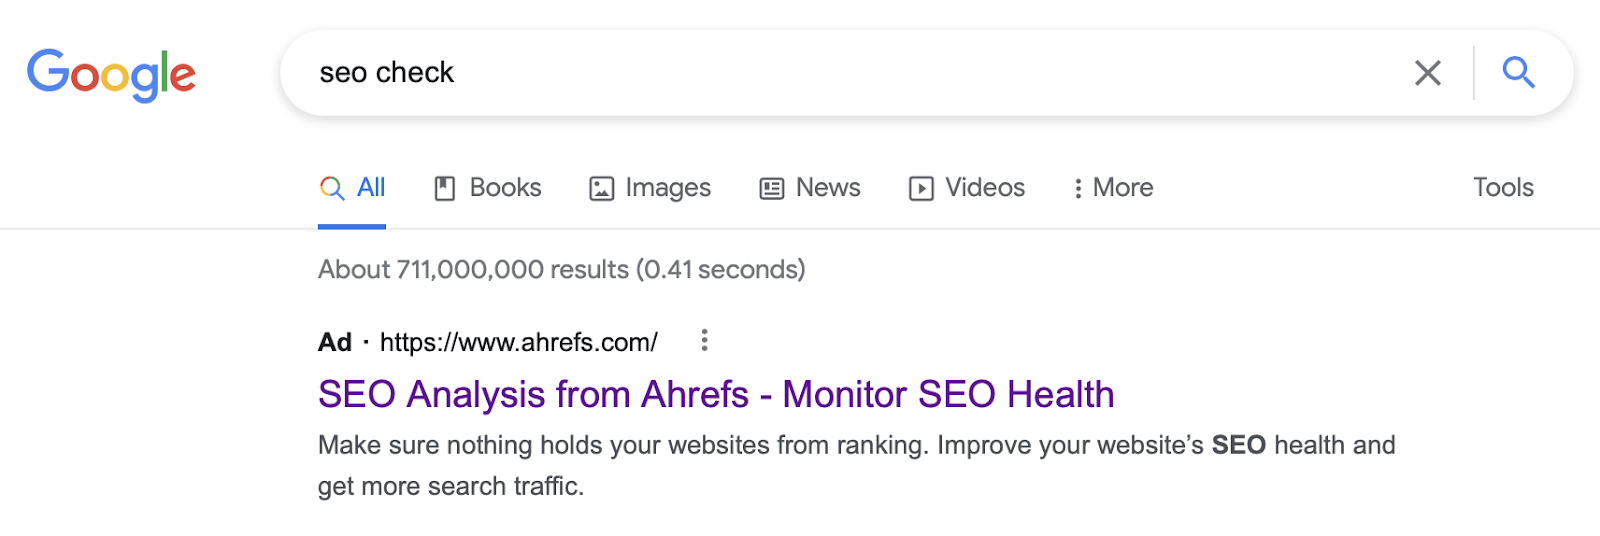The width and height of the screenshot is (1600, 536).
Task: Switch to the Videos tab label
Action: click(985, 188)
